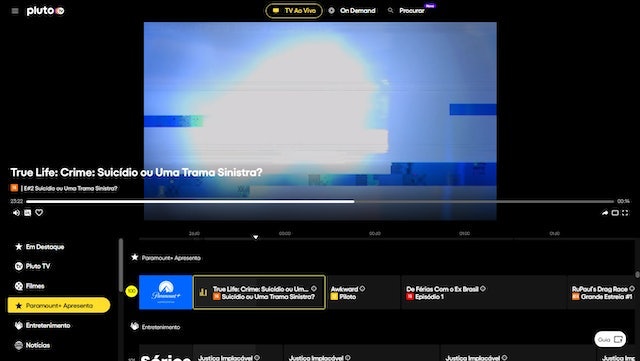
Task: Switch to TV Ao Vivo tab
Action: click(294, 11)
